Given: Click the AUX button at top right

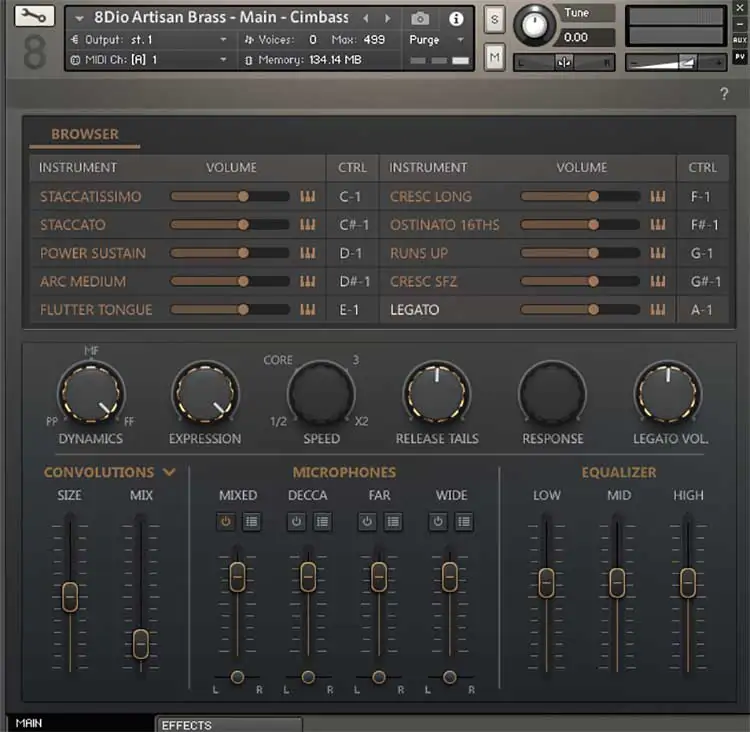Looking at the screenshot, I should 739,40.
